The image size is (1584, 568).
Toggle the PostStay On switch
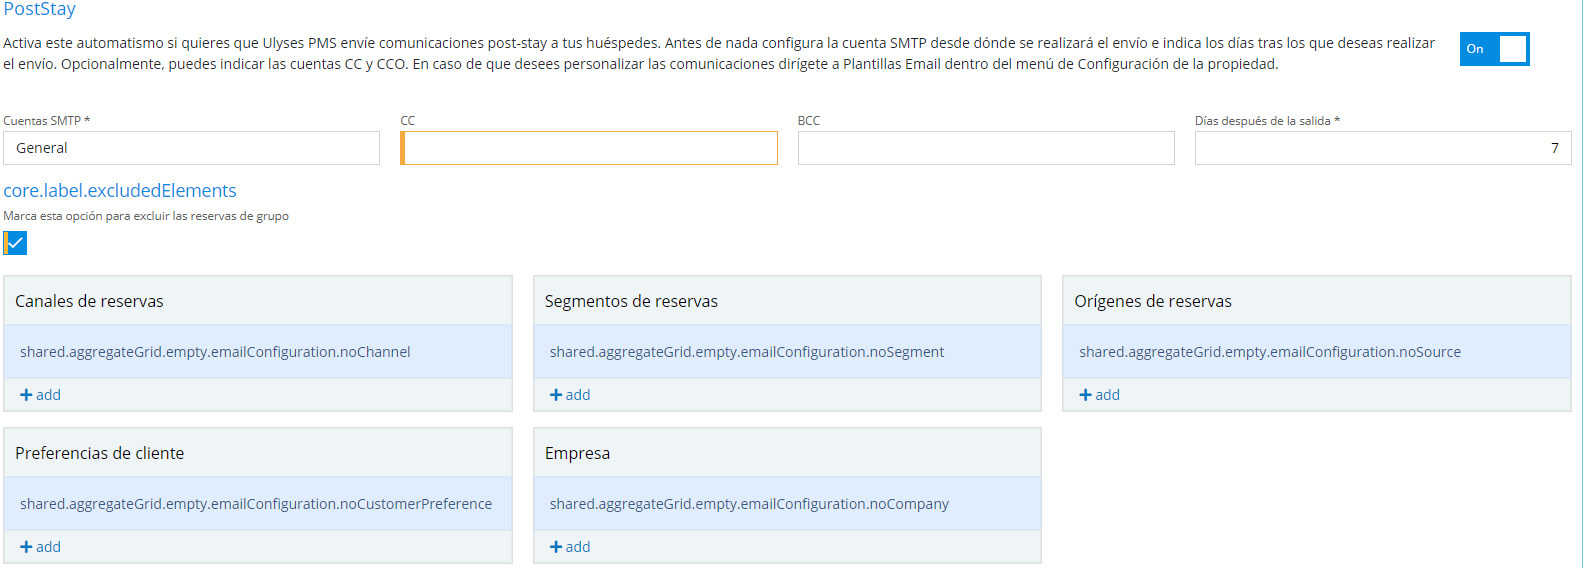coord(1494,49)
